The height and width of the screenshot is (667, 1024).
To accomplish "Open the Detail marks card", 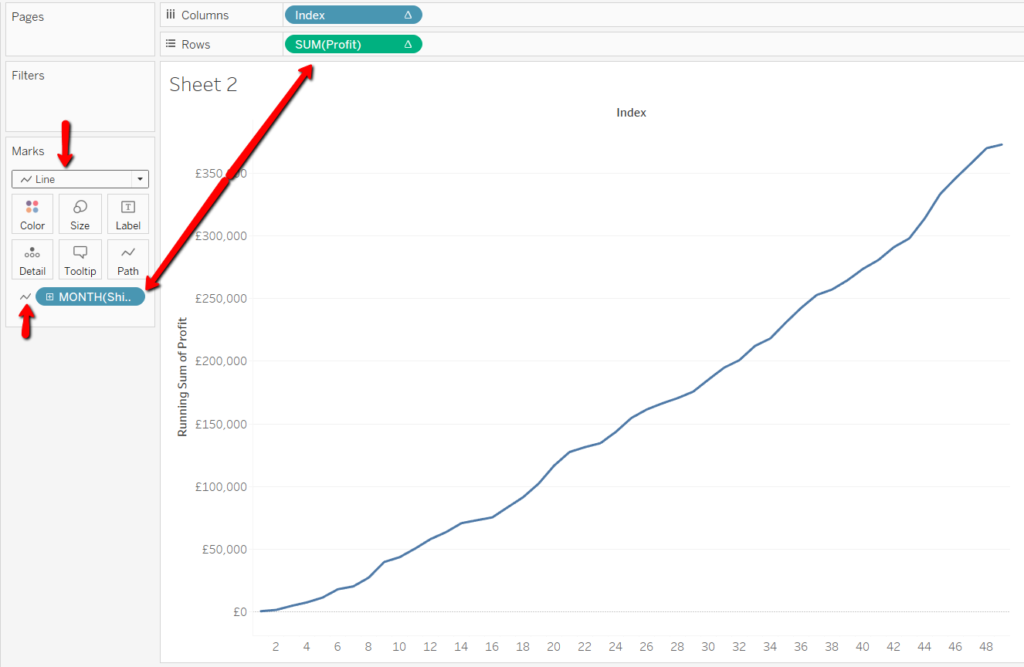I will click(x=32, y=259).
